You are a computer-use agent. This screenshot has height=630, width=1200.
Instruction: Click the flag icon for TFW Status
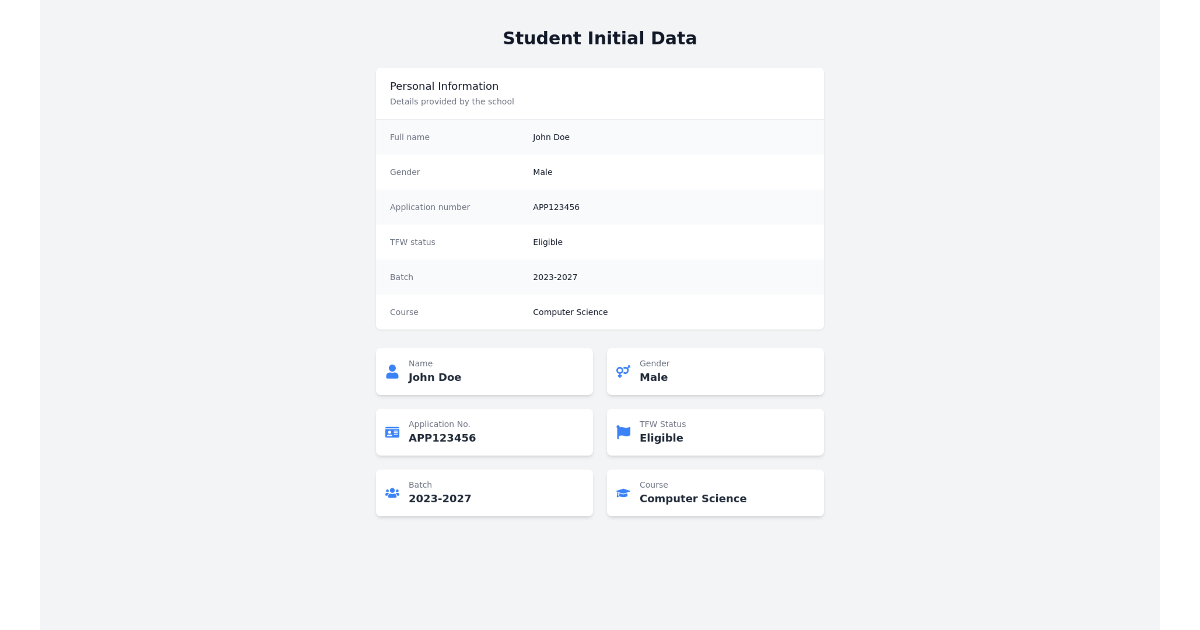click(623, 432)
